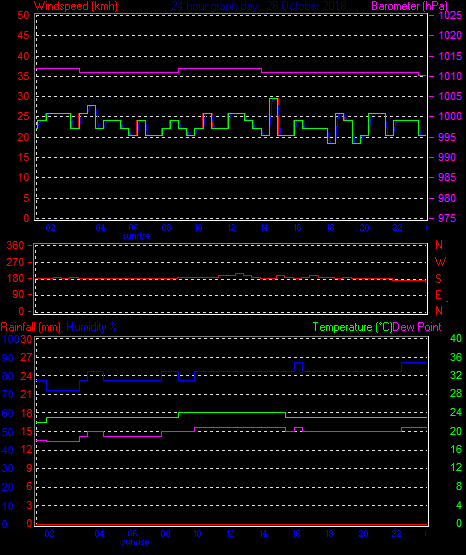
Task: Click the 50 windspeed scale value
Action: pos(23,15)
